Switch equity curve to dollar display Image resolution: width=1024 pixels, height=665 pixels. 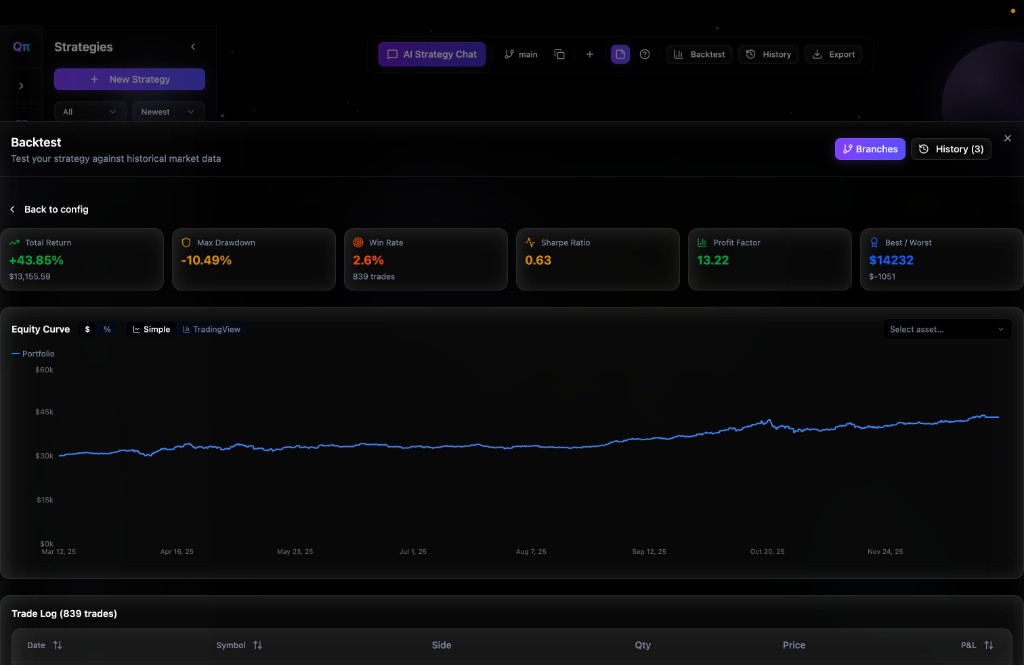click(87, 329)
